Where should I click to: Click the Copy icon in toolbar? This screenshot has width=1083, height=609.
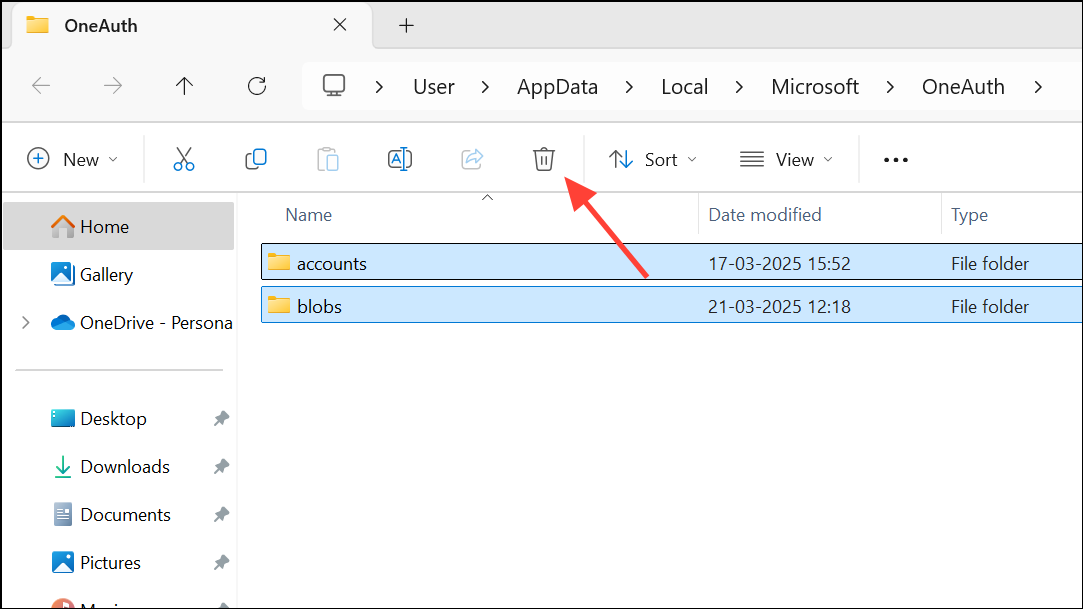click(256, 160)
